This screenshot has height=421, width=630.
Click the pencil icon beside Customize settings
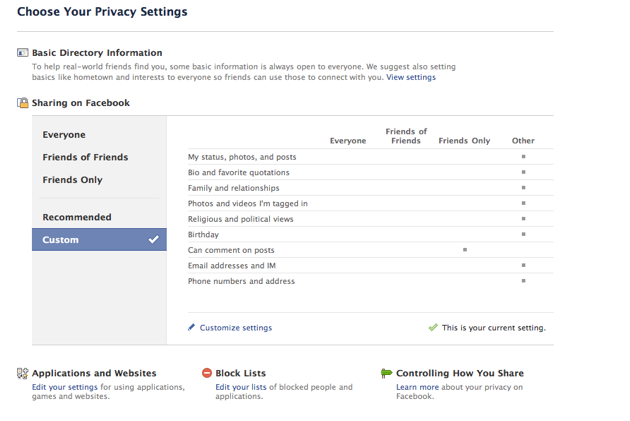pos(192,327)
